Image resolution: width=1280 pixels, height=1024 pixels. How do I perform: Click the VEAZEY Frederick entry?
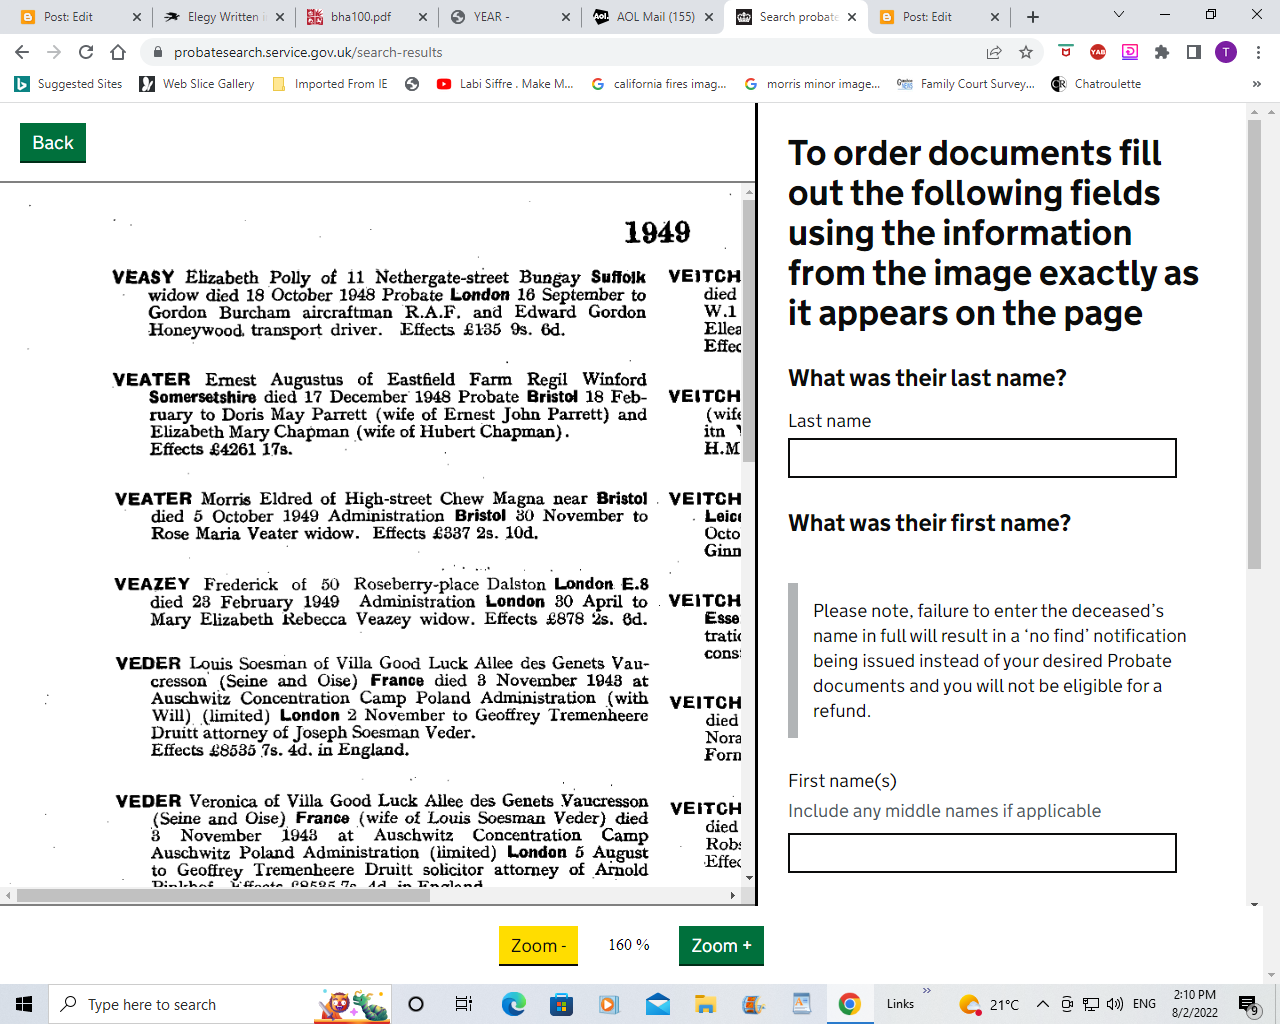pos(381,602)
